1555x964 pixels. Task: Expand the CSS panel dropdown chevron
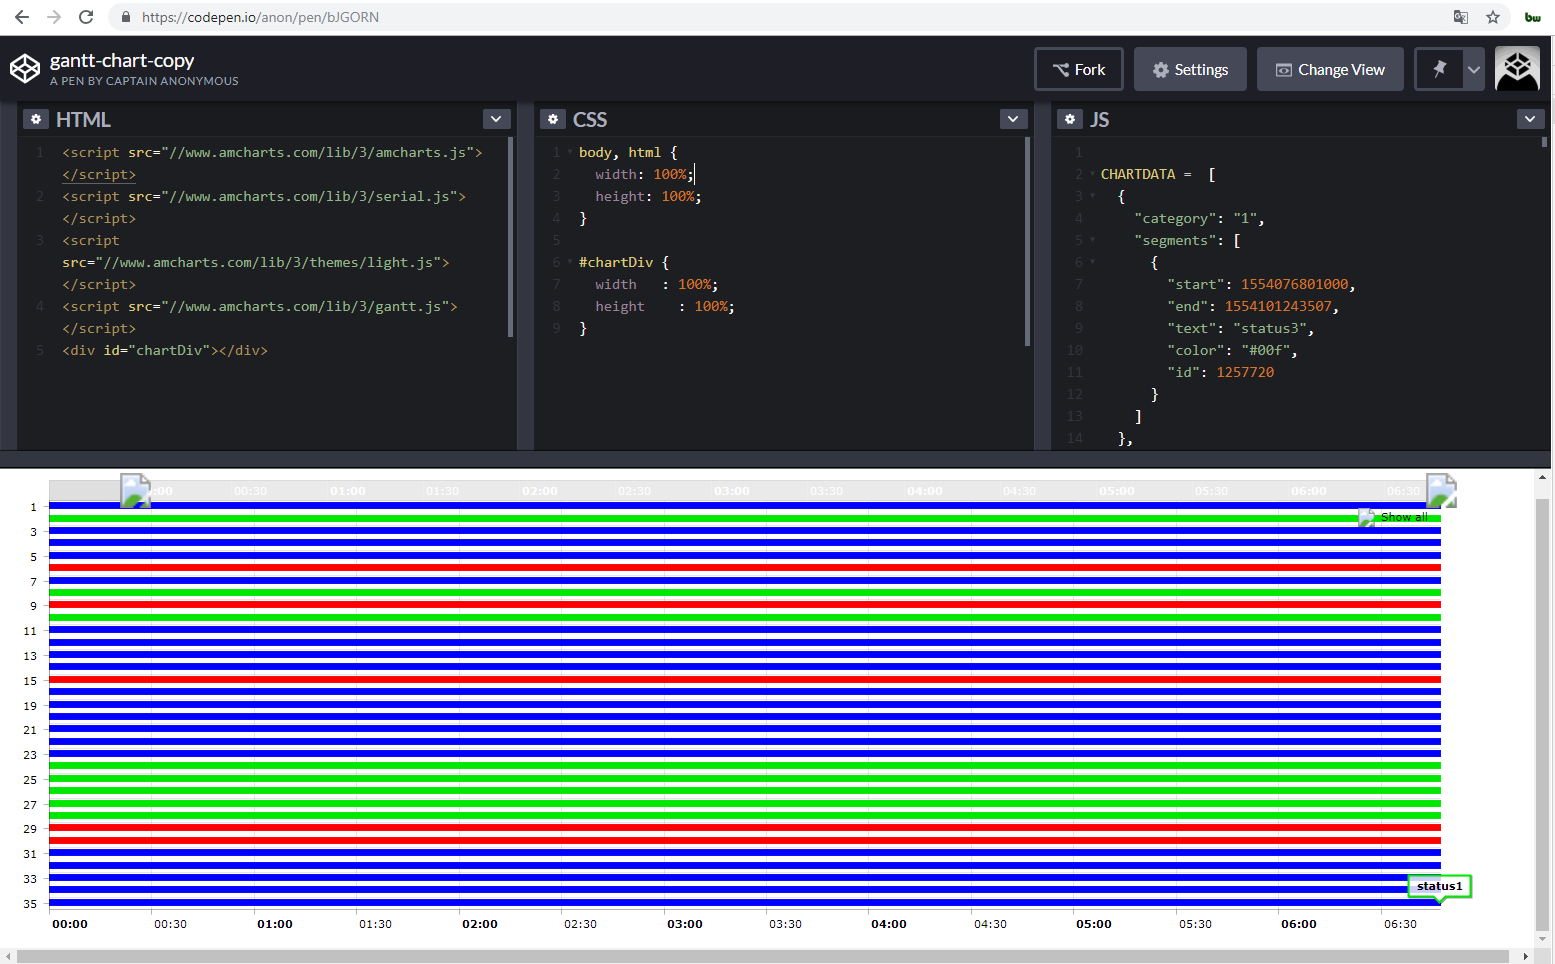1013,119
